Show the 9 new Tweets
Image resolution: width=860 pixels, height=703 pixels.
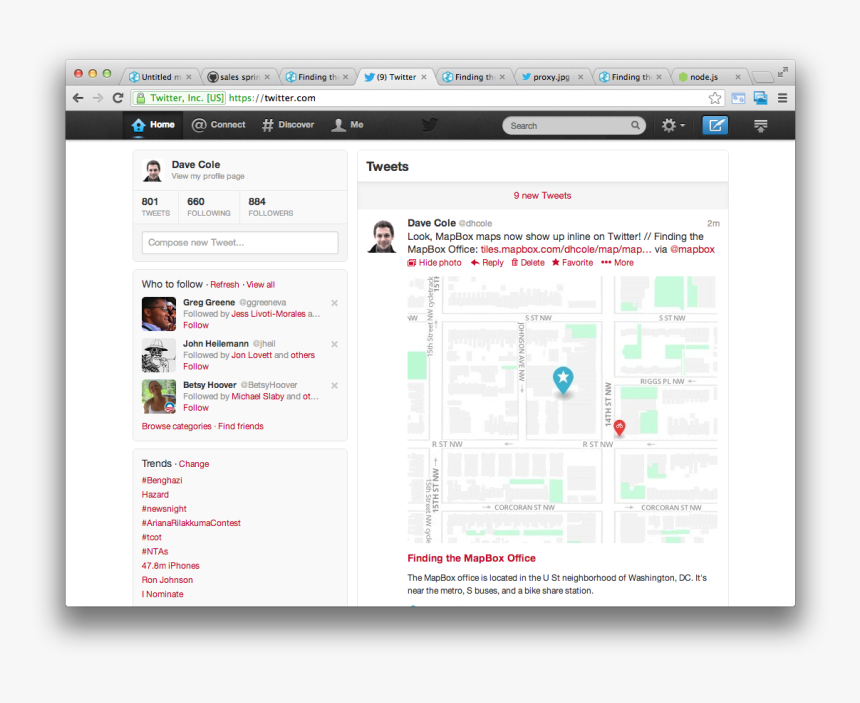click(x=542, y=196)
